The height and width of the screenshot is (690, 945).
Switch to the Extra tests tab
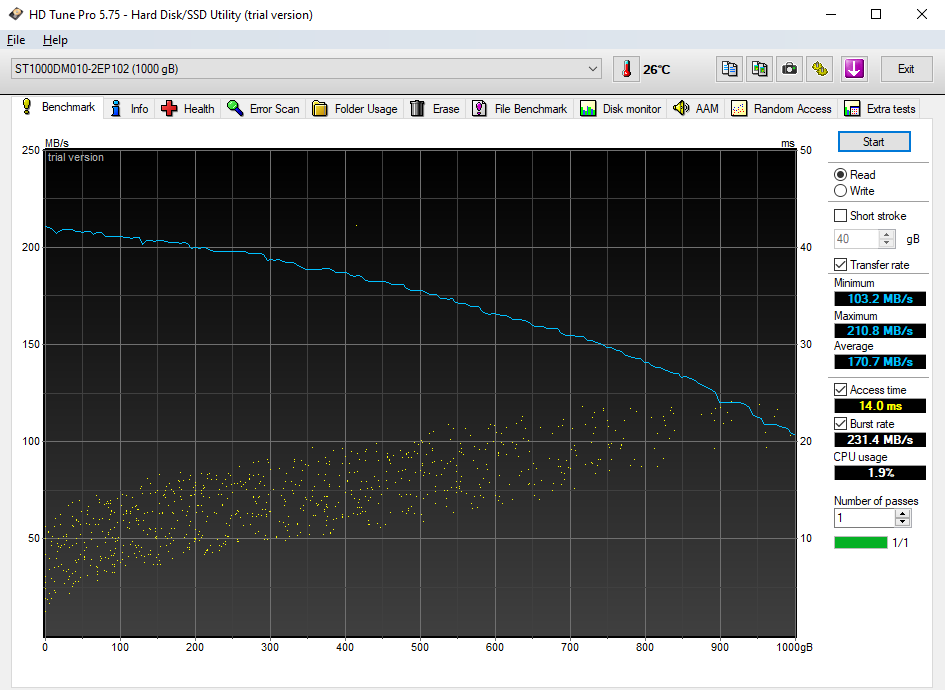click(880, 108)
